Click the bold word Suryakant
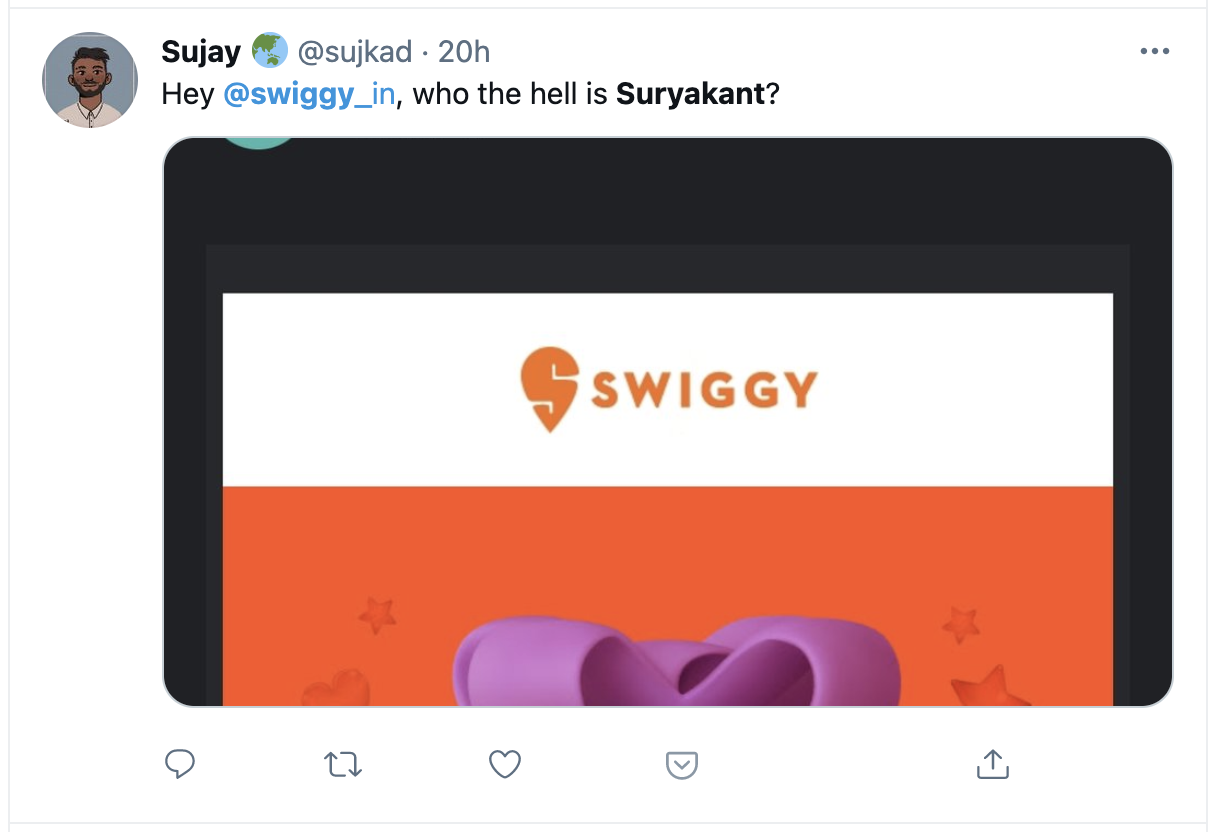This screenshot has width=1214, height=832. (690, 95)
